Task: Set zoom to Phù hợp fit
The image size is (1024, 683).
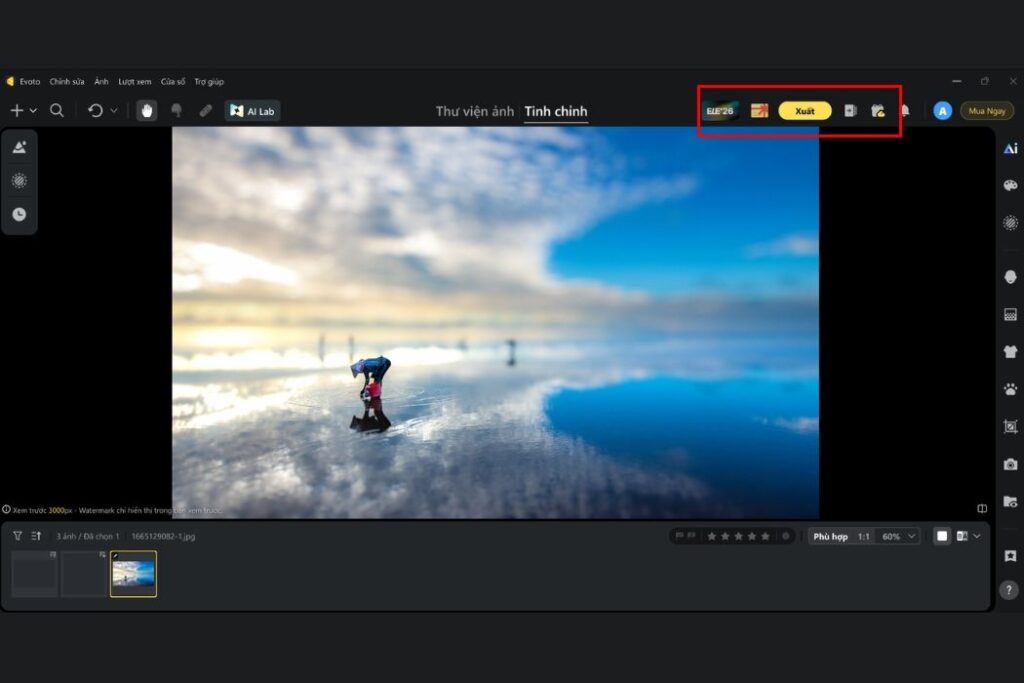Action: point(831,537)
